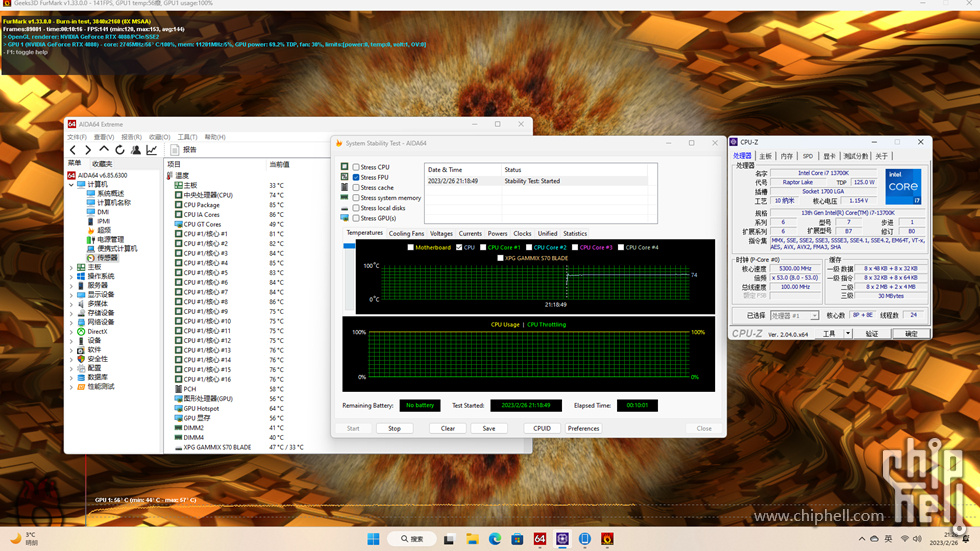Viewport: 980px width, 551px height.
Task: Click the Windows Start button
Action: 373,539
